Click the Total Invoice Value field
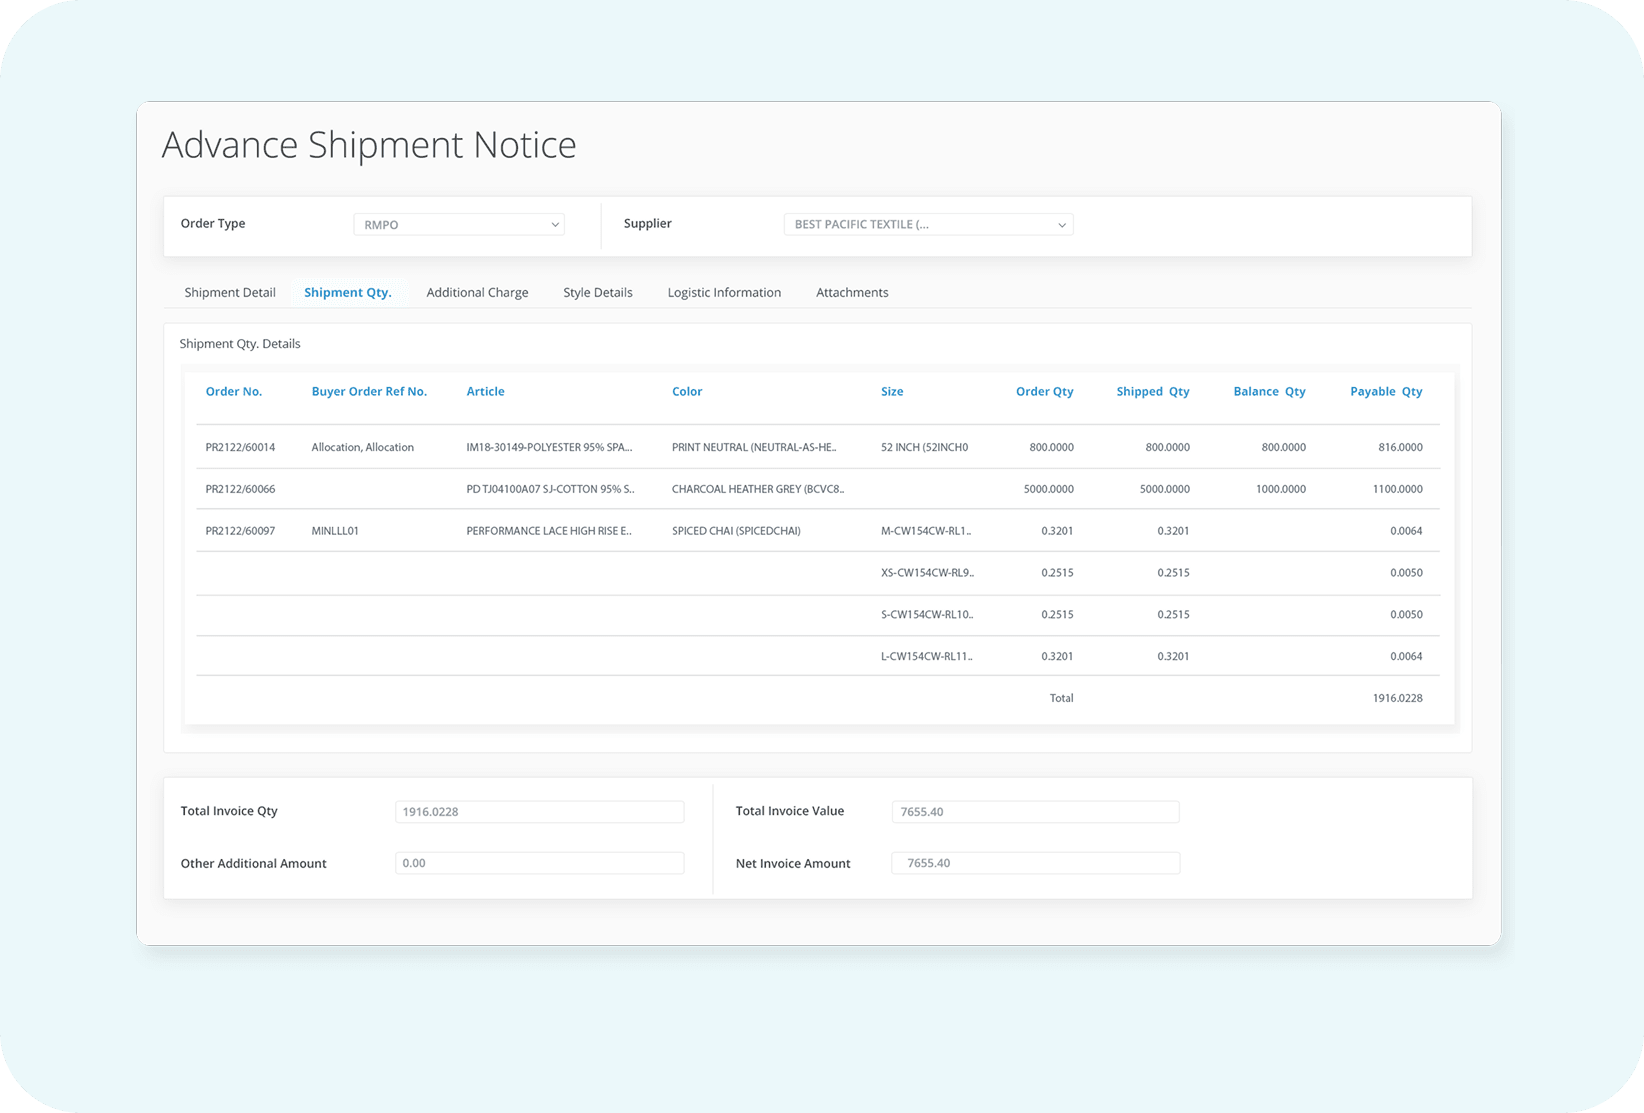 coord(1035,811)
